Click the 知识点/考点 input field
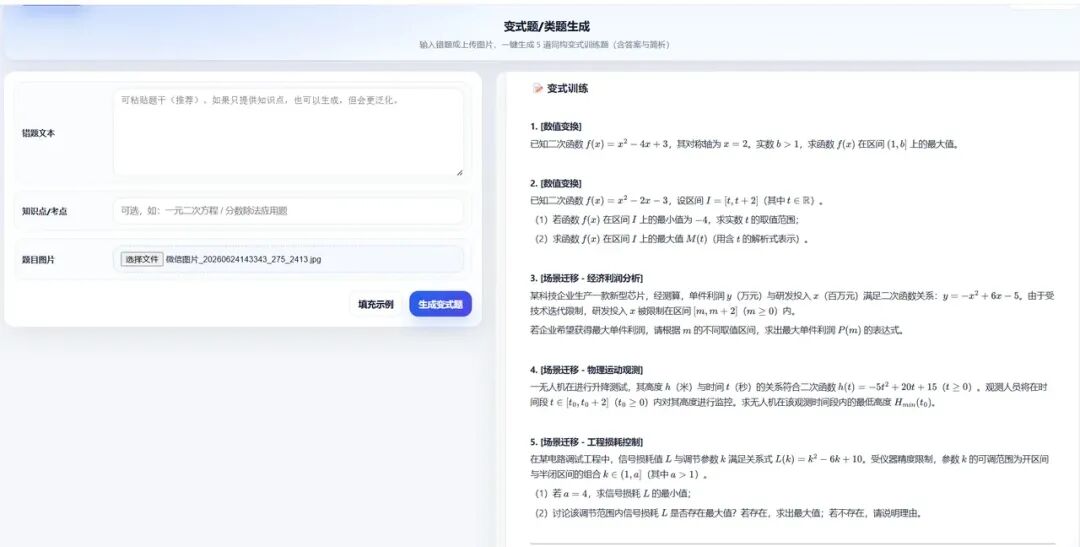 pyautogui.click(x=288, y=211)
